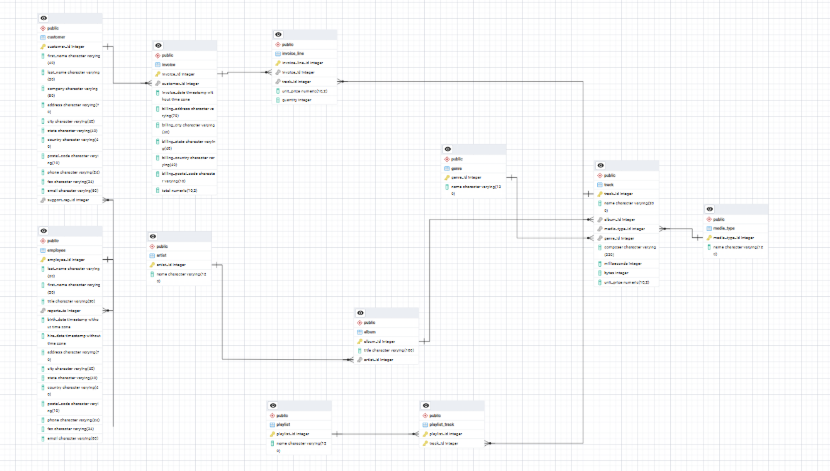830x471 pixels.
Task: Click the primary key icon for customer_id
Action: tap(43, 47)
